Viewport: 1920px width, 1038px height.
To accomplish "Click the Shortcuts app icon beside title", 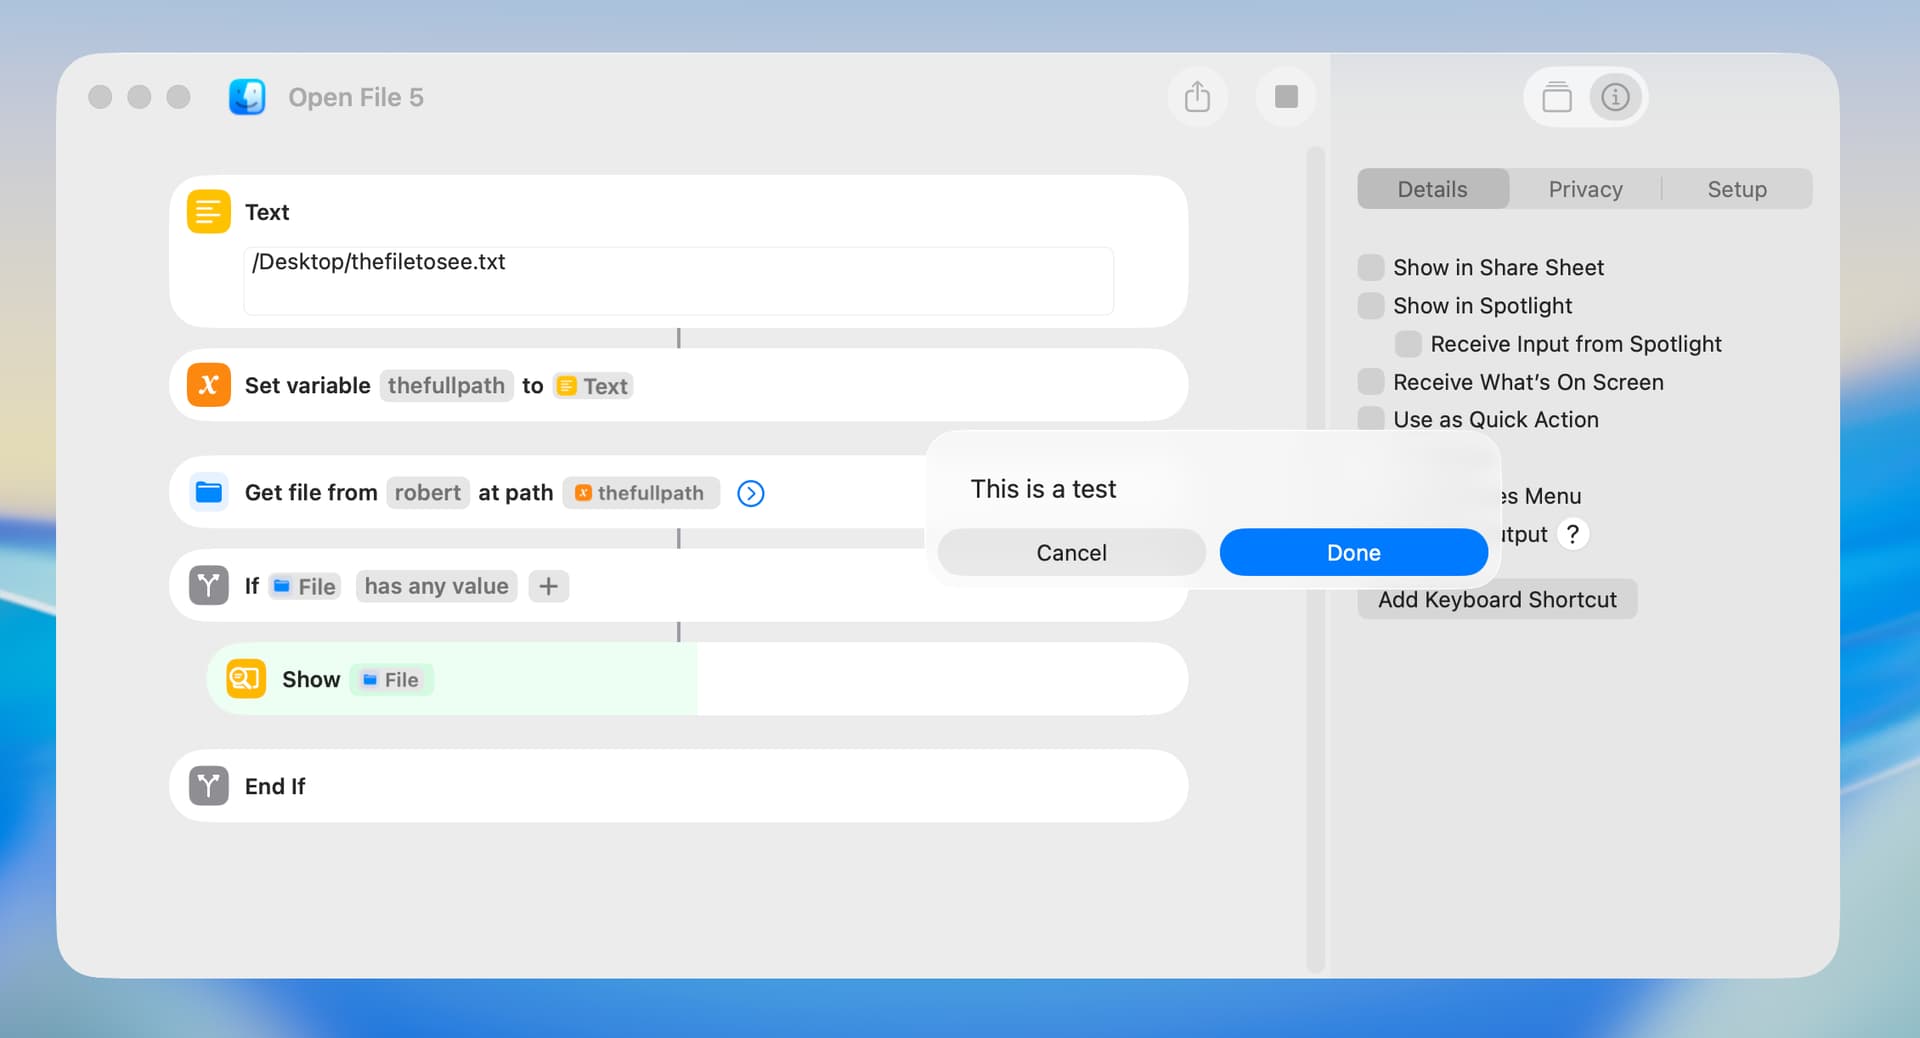I will (x=247, y=97).
